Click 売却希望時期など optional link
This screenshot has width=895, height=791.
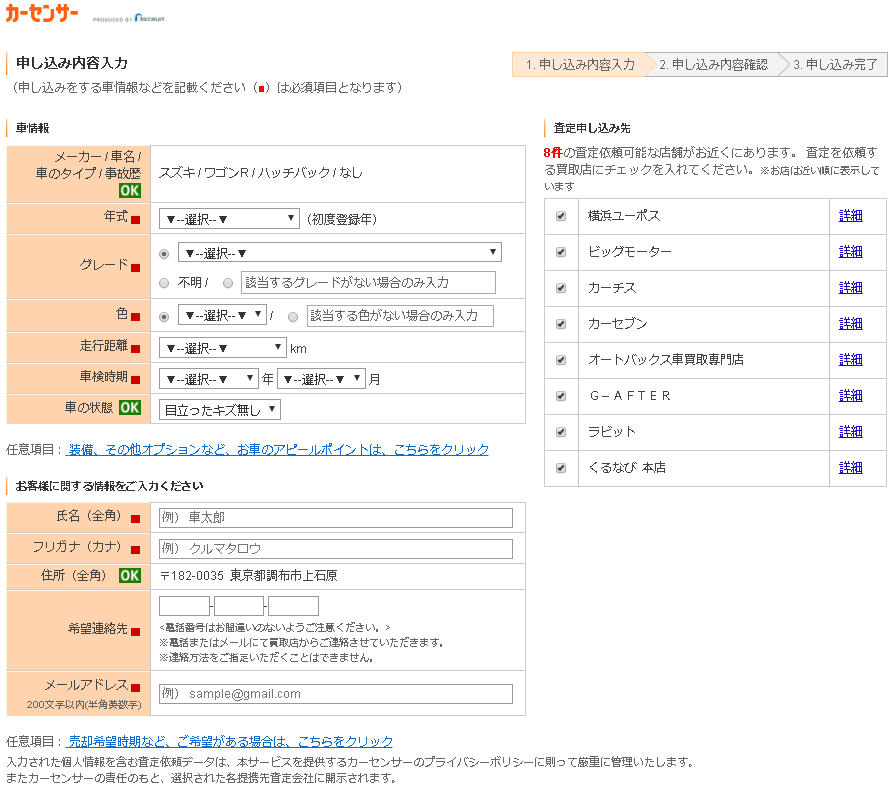point(230,741)
